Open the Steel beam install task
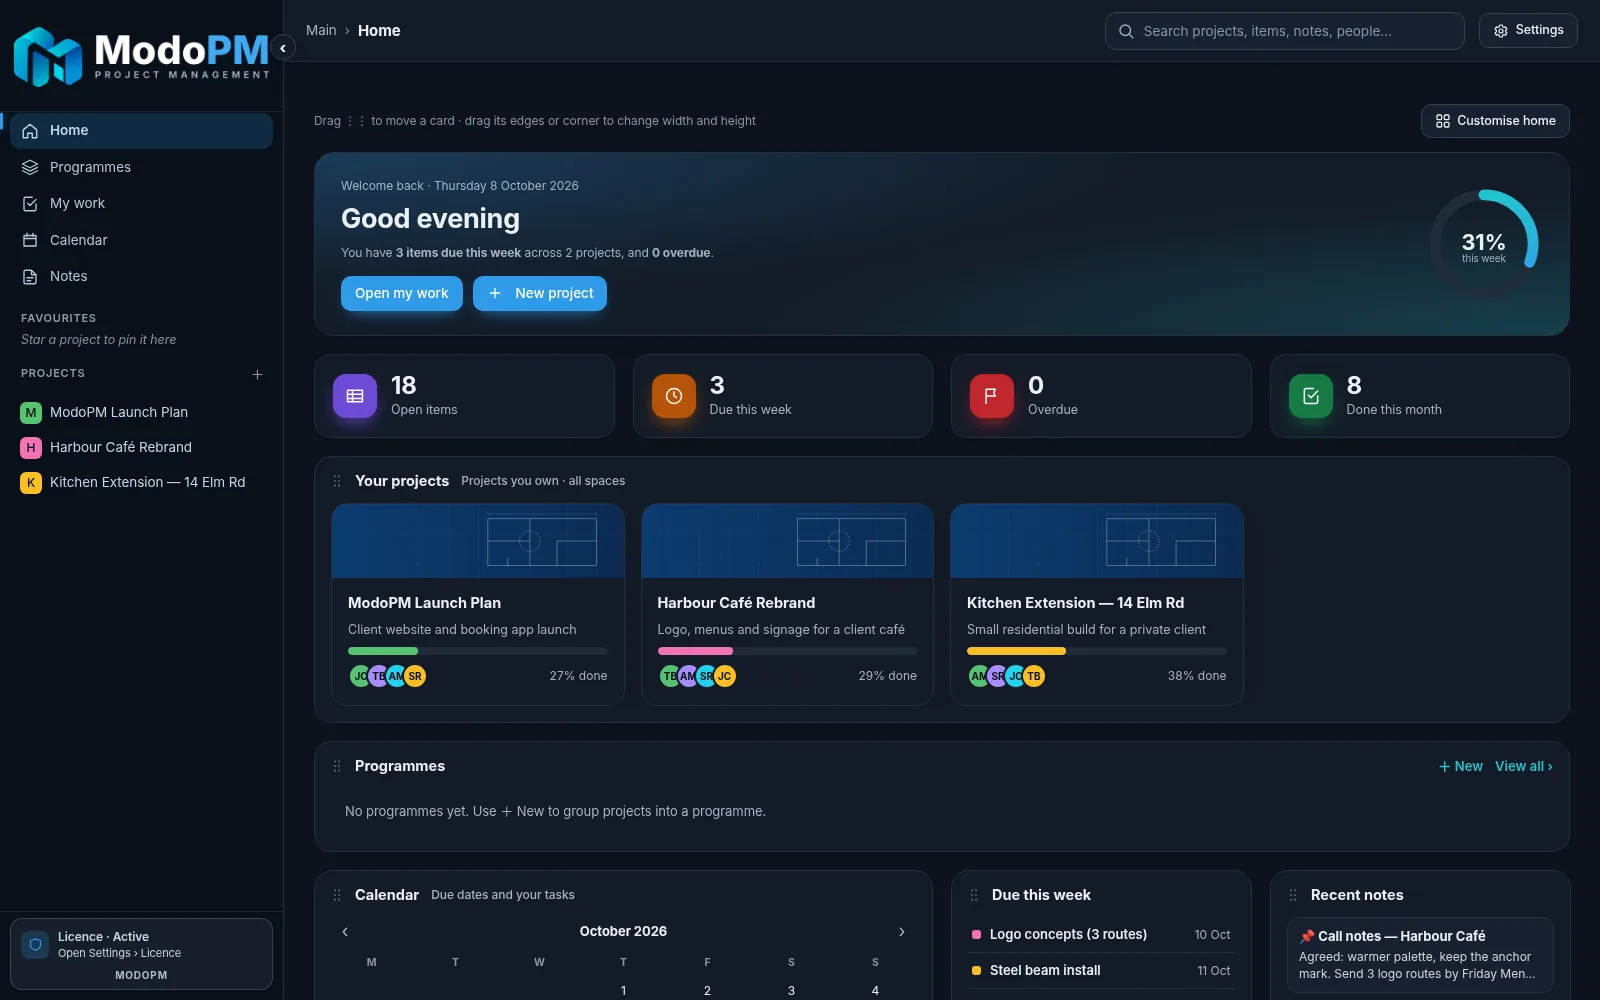Viewport: 1600px width, 1000px height. (1101, 970)
